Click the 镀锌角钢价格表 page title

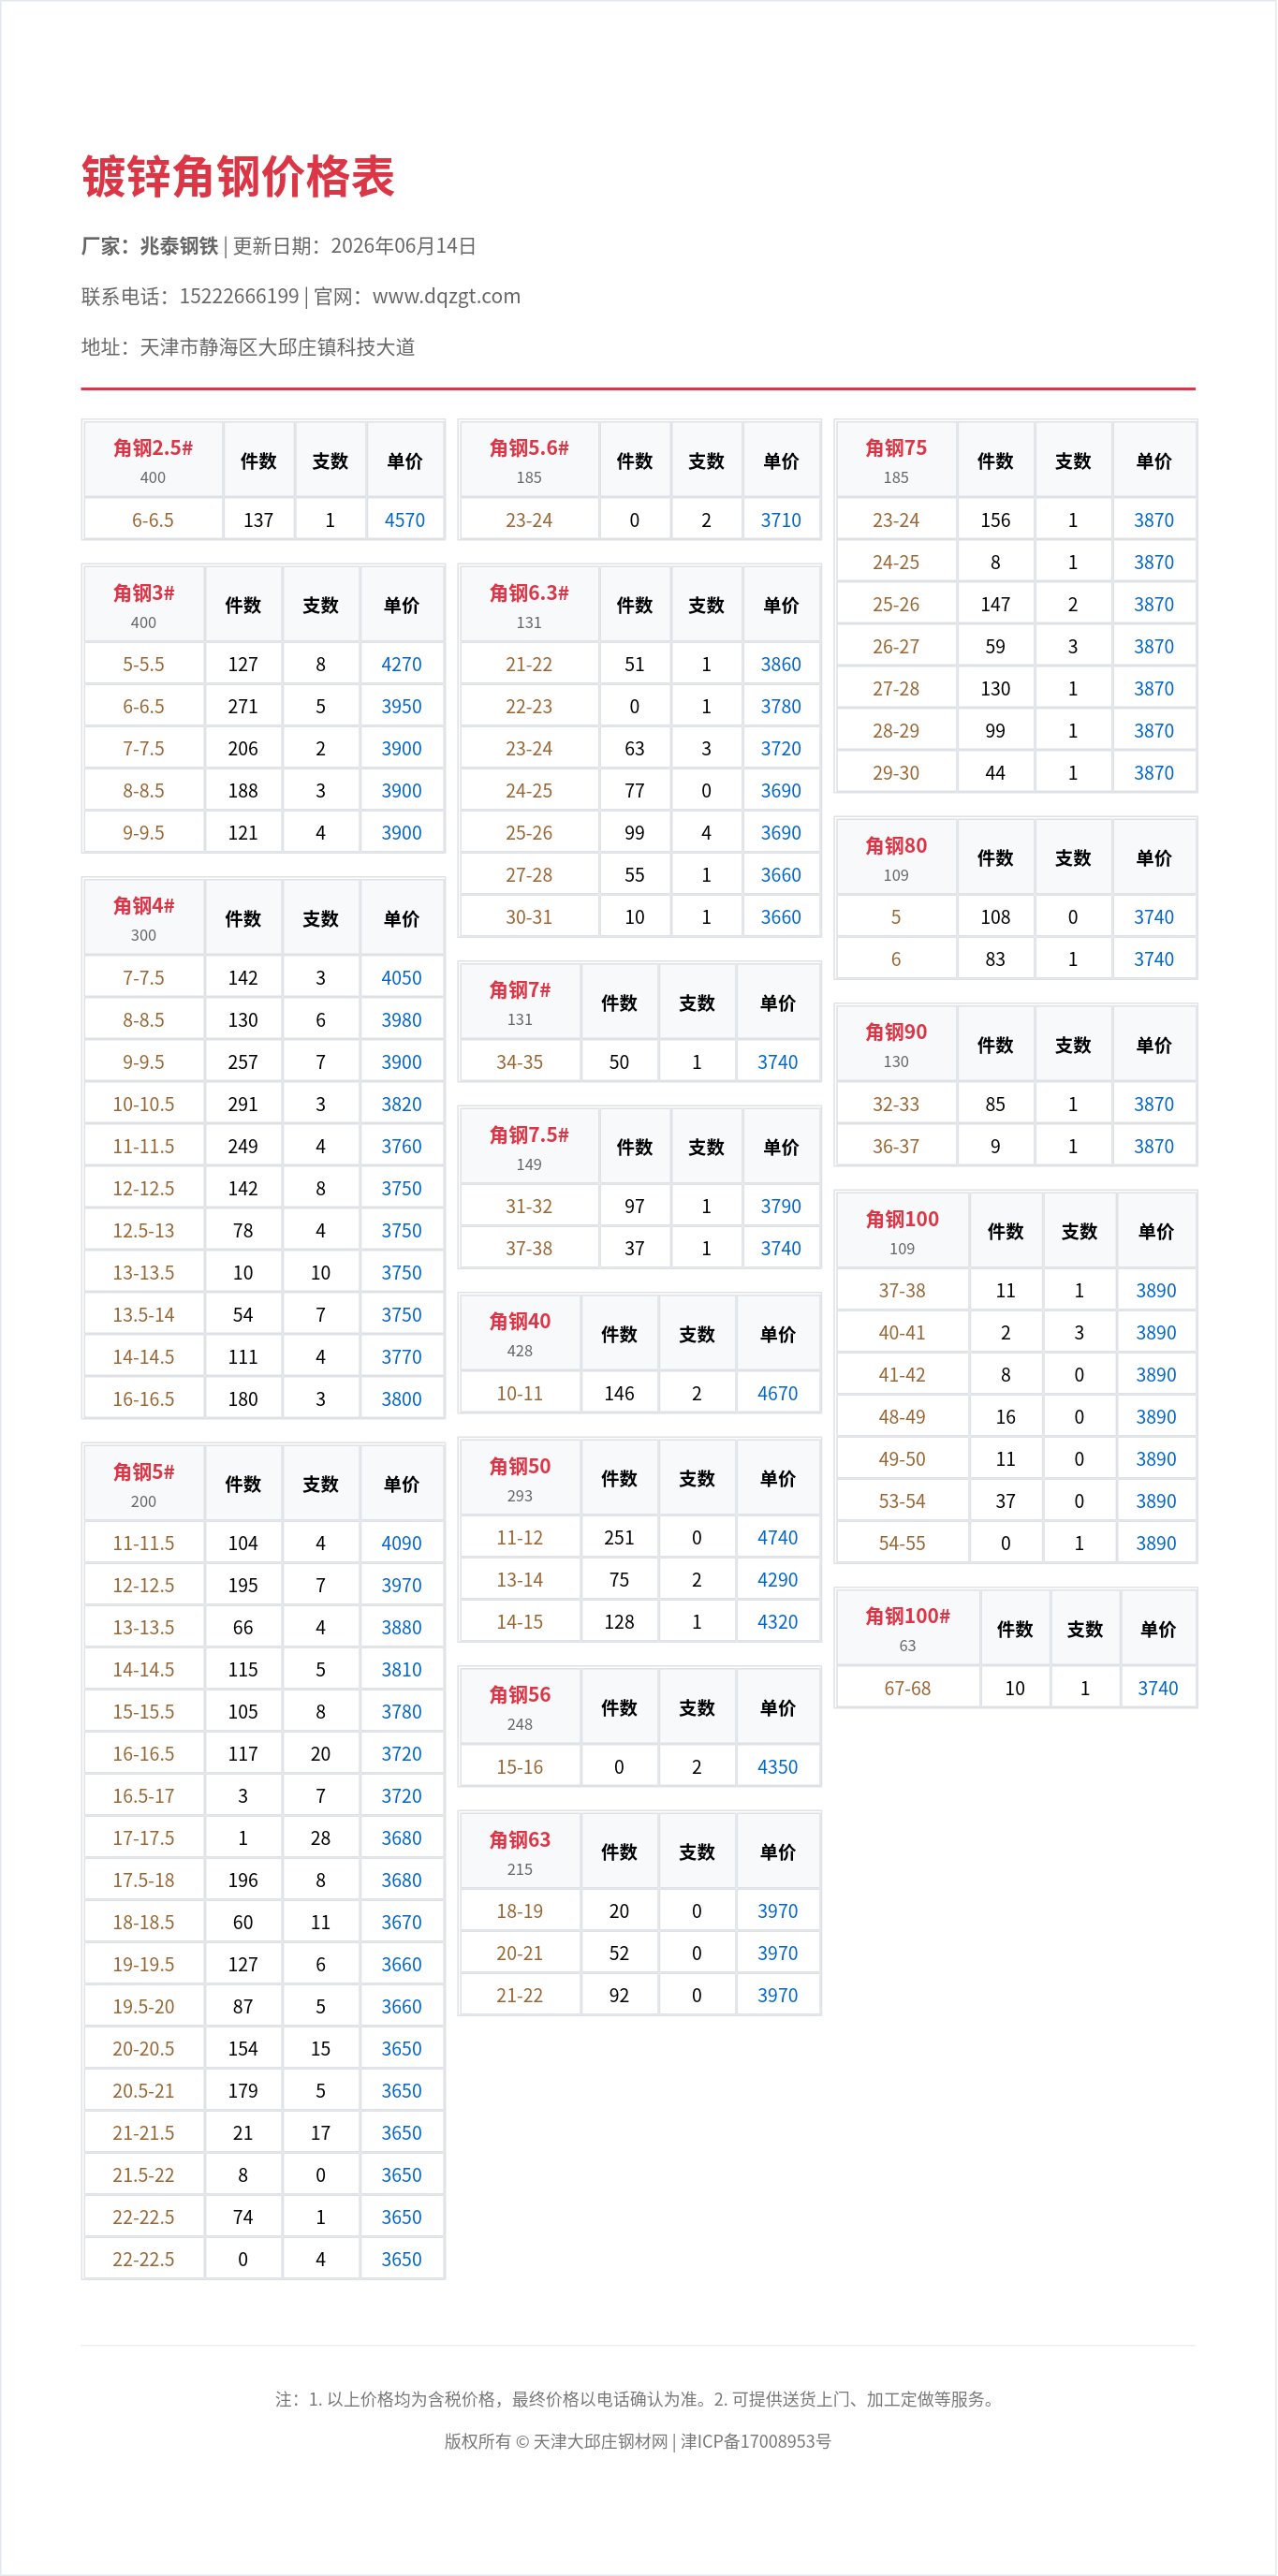click(238, 177)
